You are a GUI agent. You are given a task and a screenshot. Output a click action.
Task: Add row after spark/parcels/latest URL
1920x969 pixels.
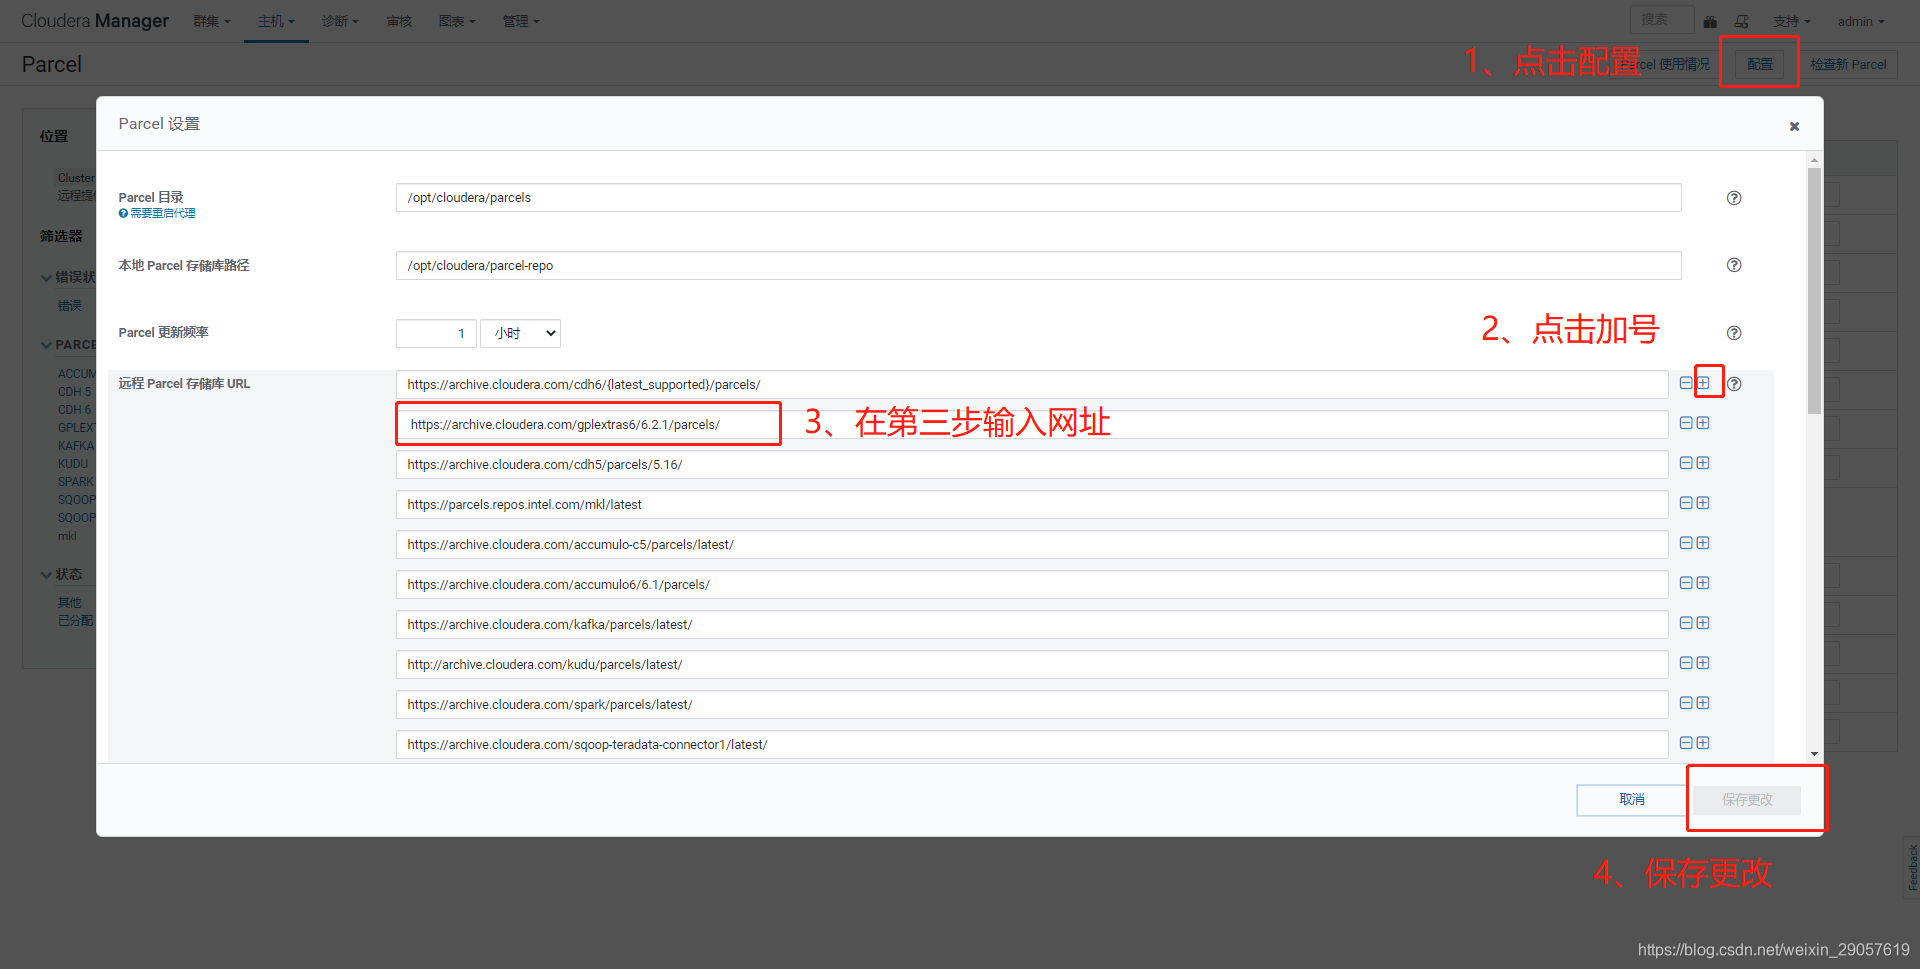tap(1703, 703)
